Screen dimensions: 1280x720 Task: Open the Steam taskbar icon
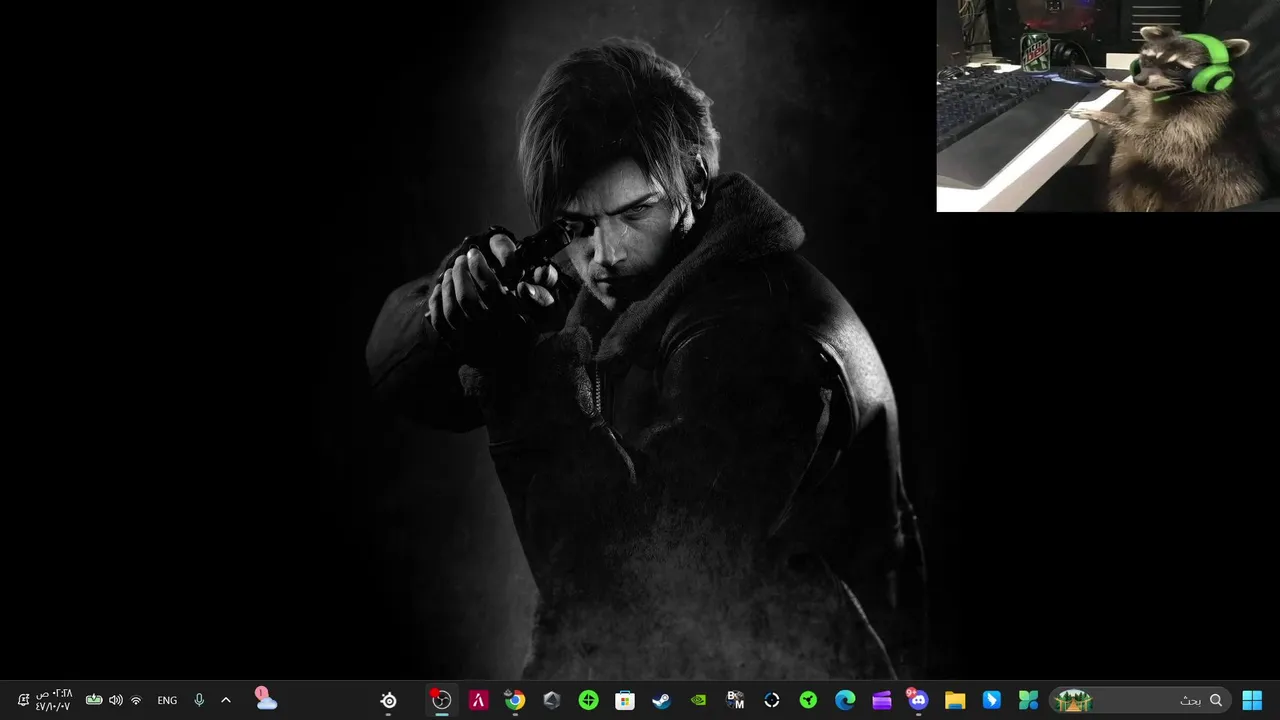pyautogui.click(x=661, y=700)
